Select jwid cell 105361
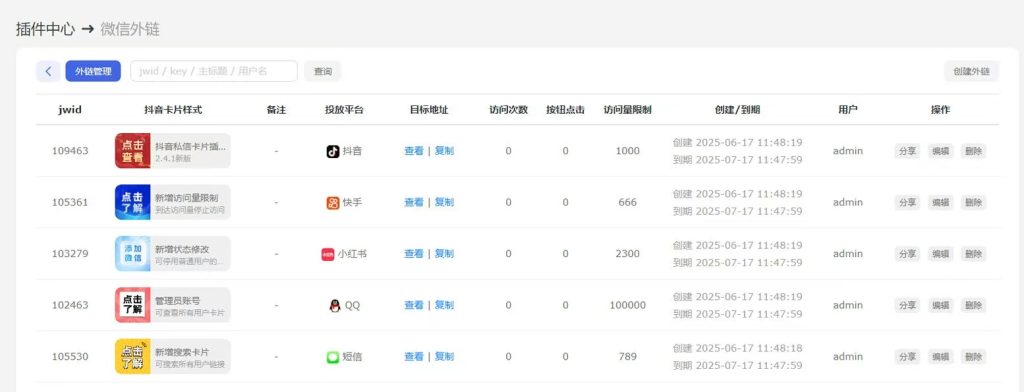1024x392 pixels. (x=70, y=203)
